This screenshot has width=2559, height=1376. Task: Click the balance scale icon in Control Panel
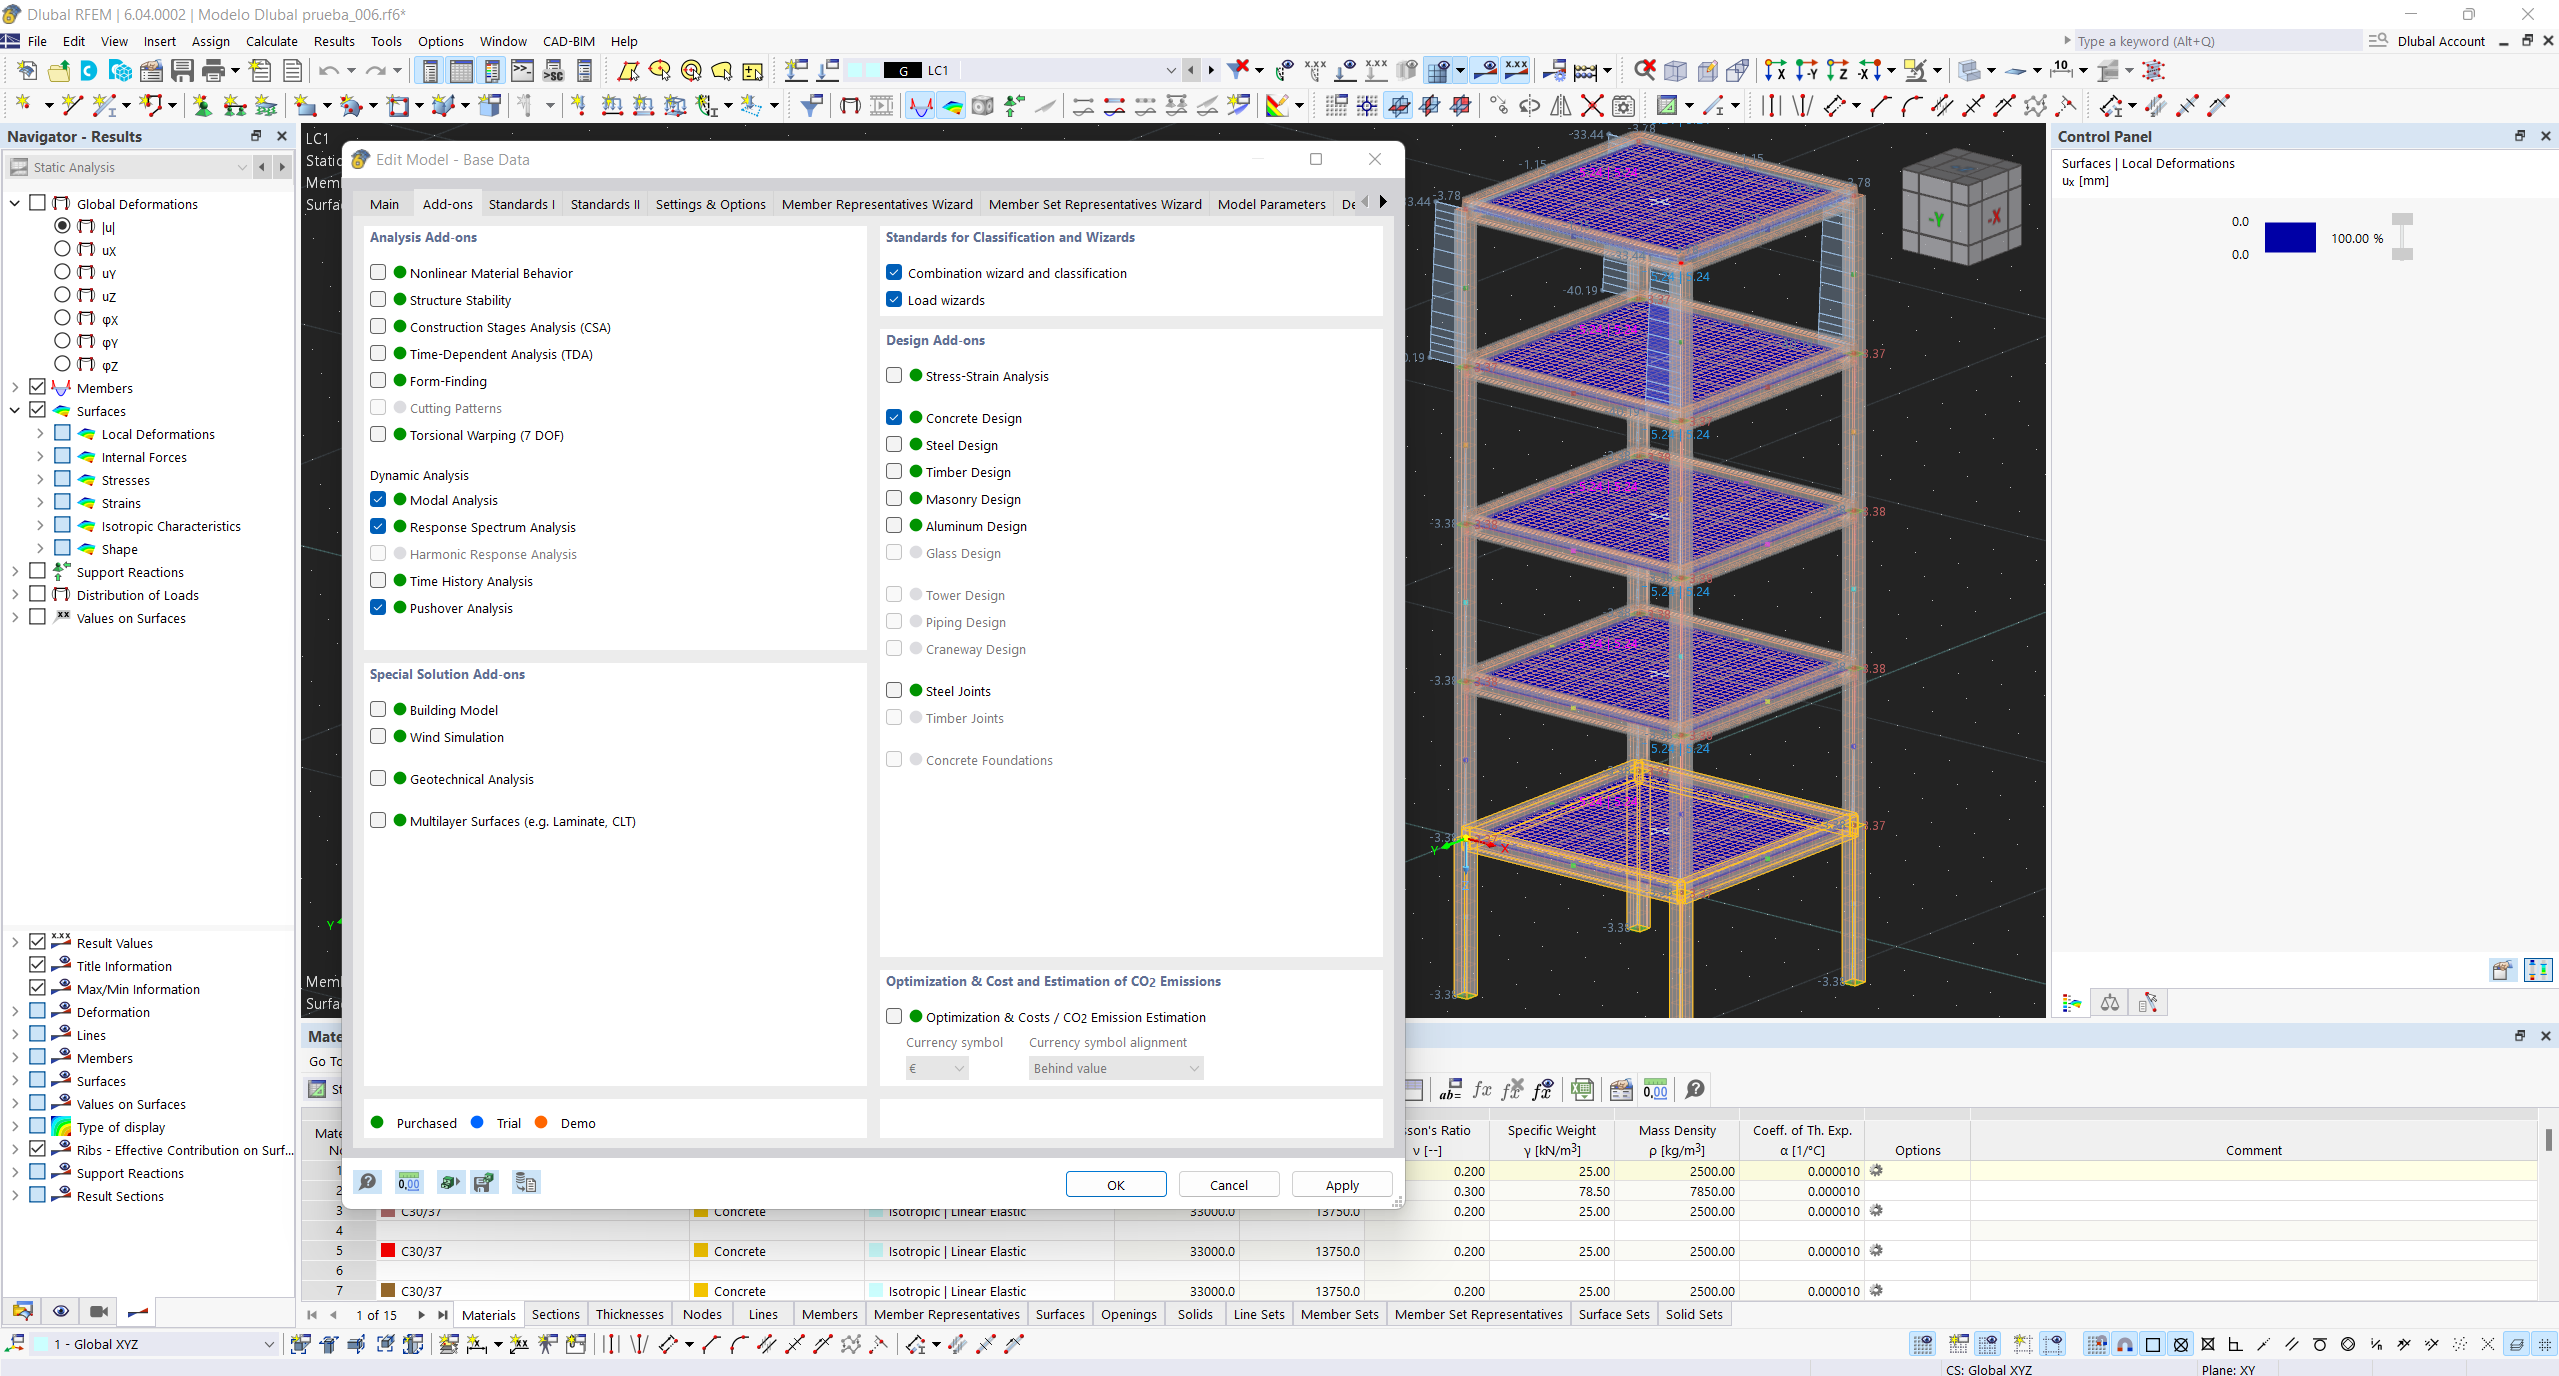[x=2110, y=1003]
